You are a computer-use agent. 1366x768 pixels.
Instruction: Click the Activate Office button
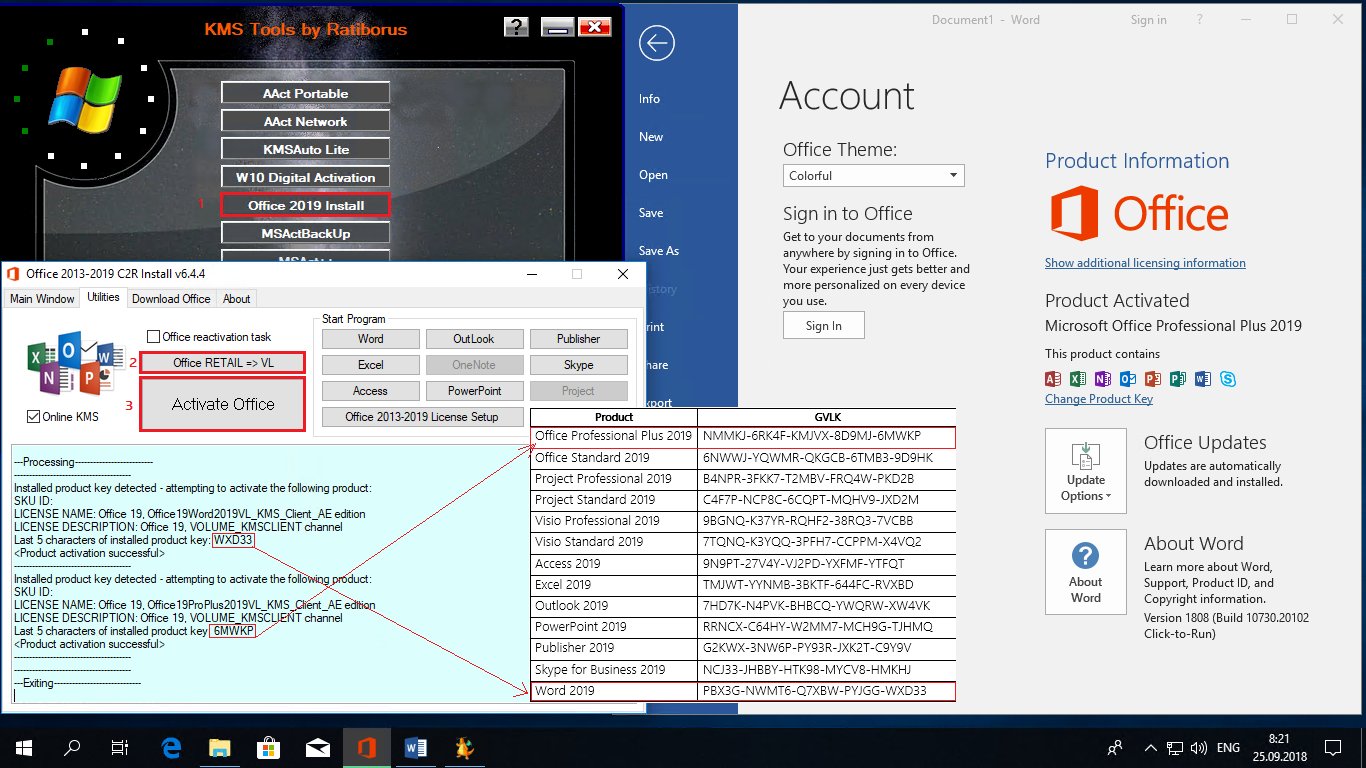point(223,404)
